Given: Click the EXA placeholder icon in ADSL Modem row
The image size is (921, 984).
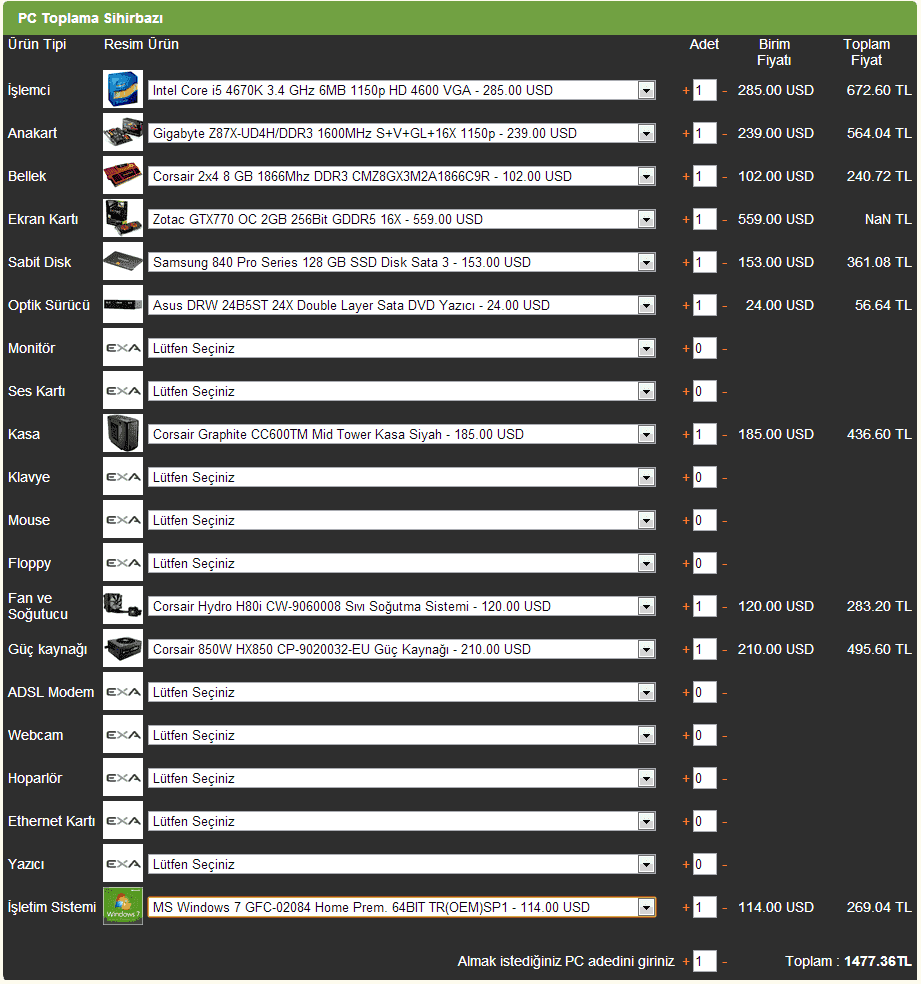Looking at the screenshot, I should pyautogui.click(x=123, y=692).
